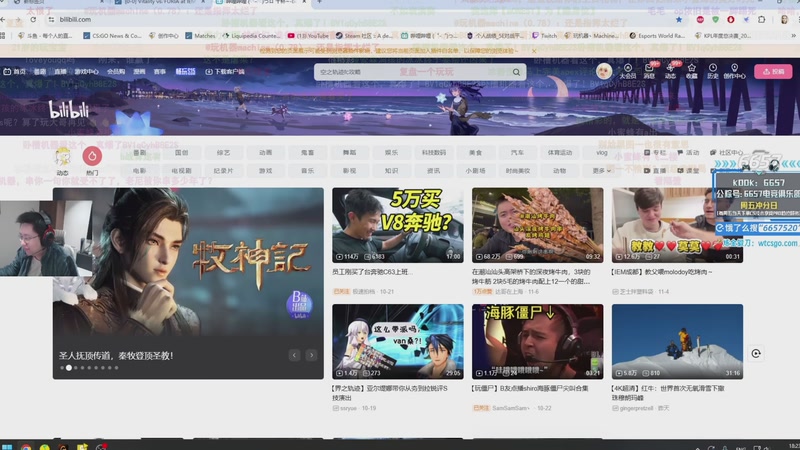The image size is (800, 450).
Task: Close the yellow notification bar
Action: (534, 51)
